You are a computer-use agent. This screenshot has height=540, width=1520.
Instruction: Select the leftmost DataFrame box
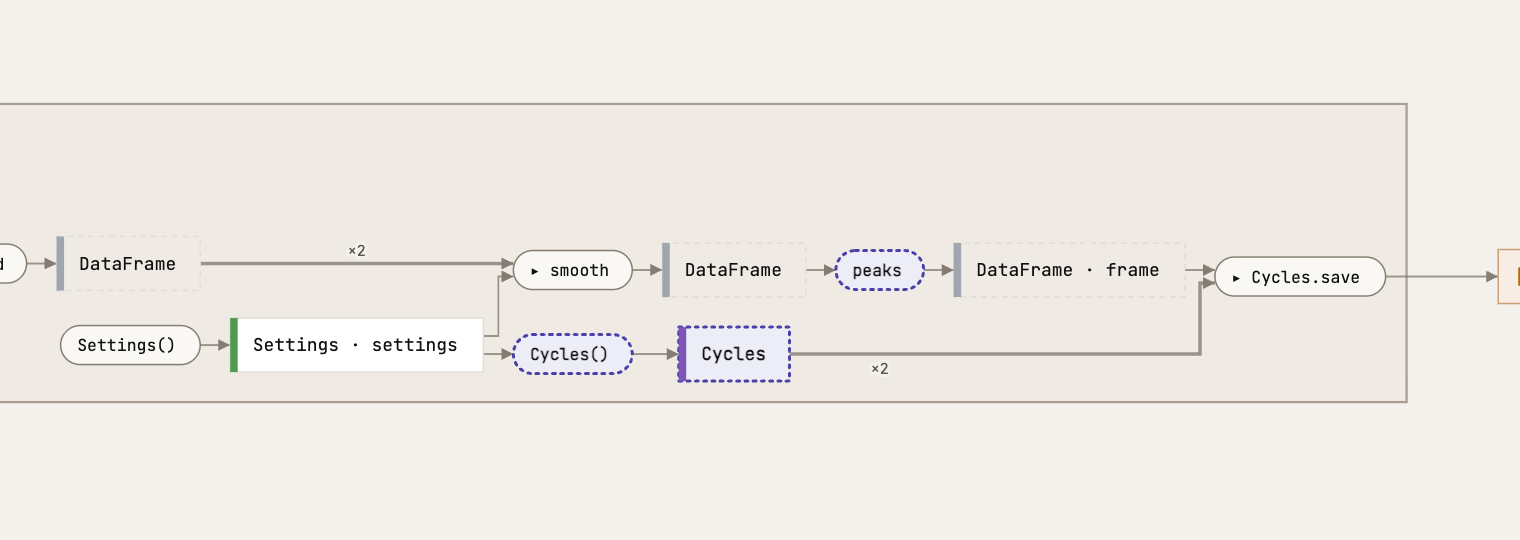pyautogui.click(x=128, y=264)
